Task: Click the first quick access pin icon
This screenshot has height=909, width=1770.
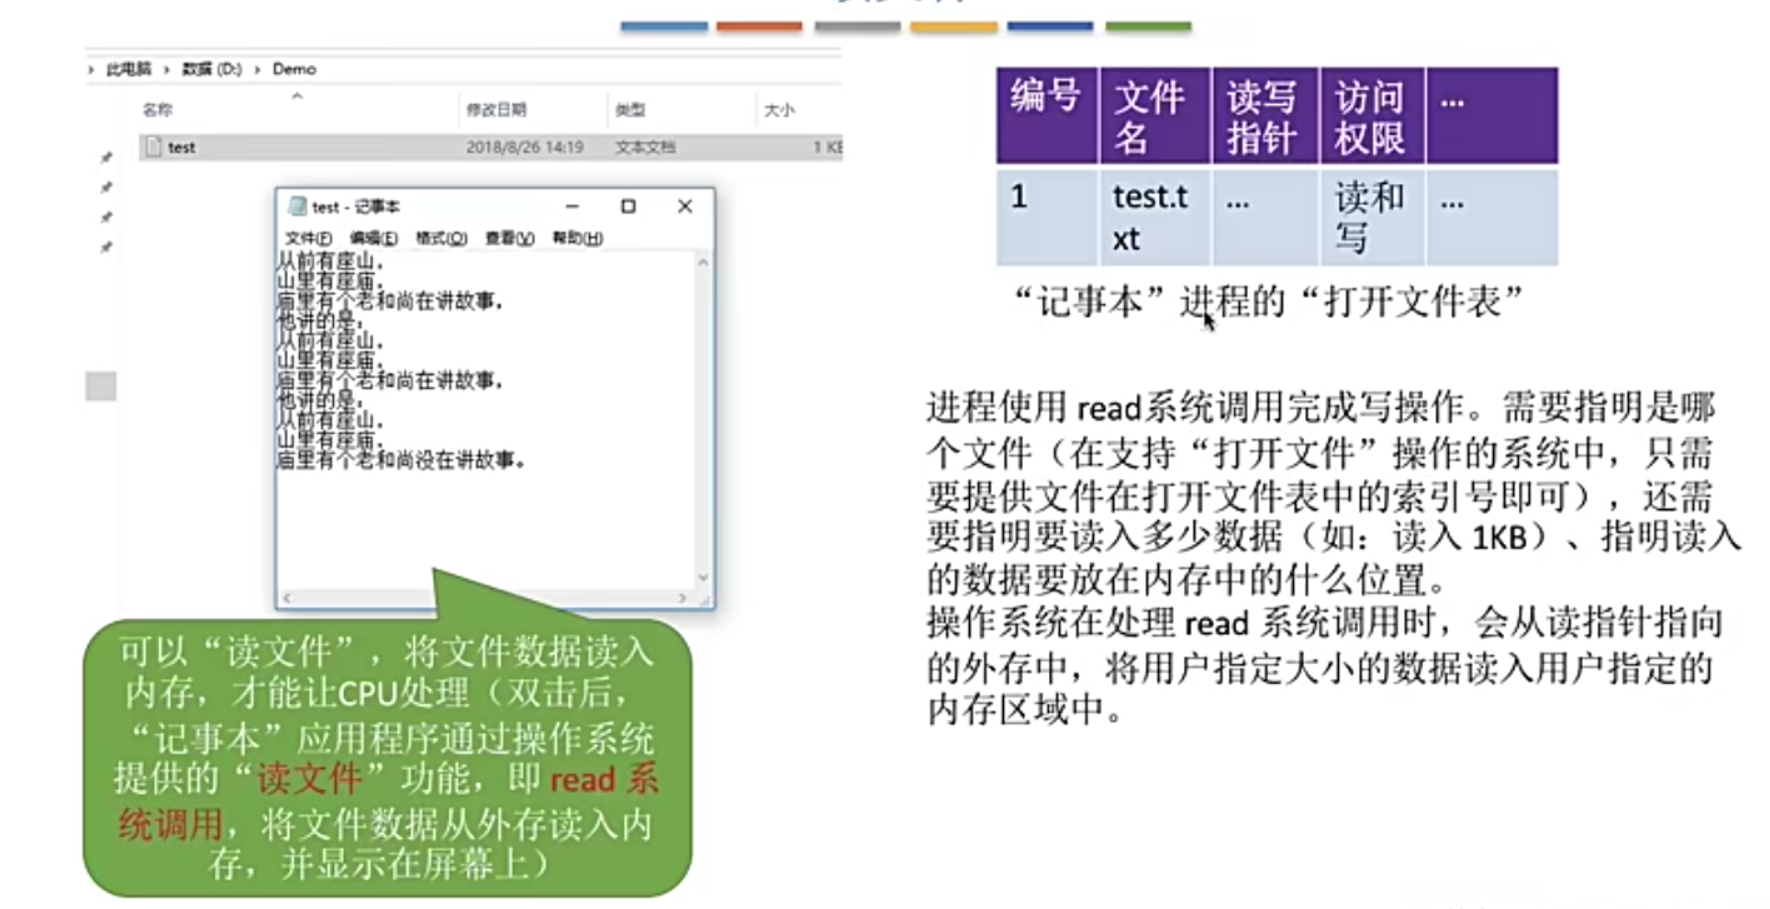Action: pos(106,157)
